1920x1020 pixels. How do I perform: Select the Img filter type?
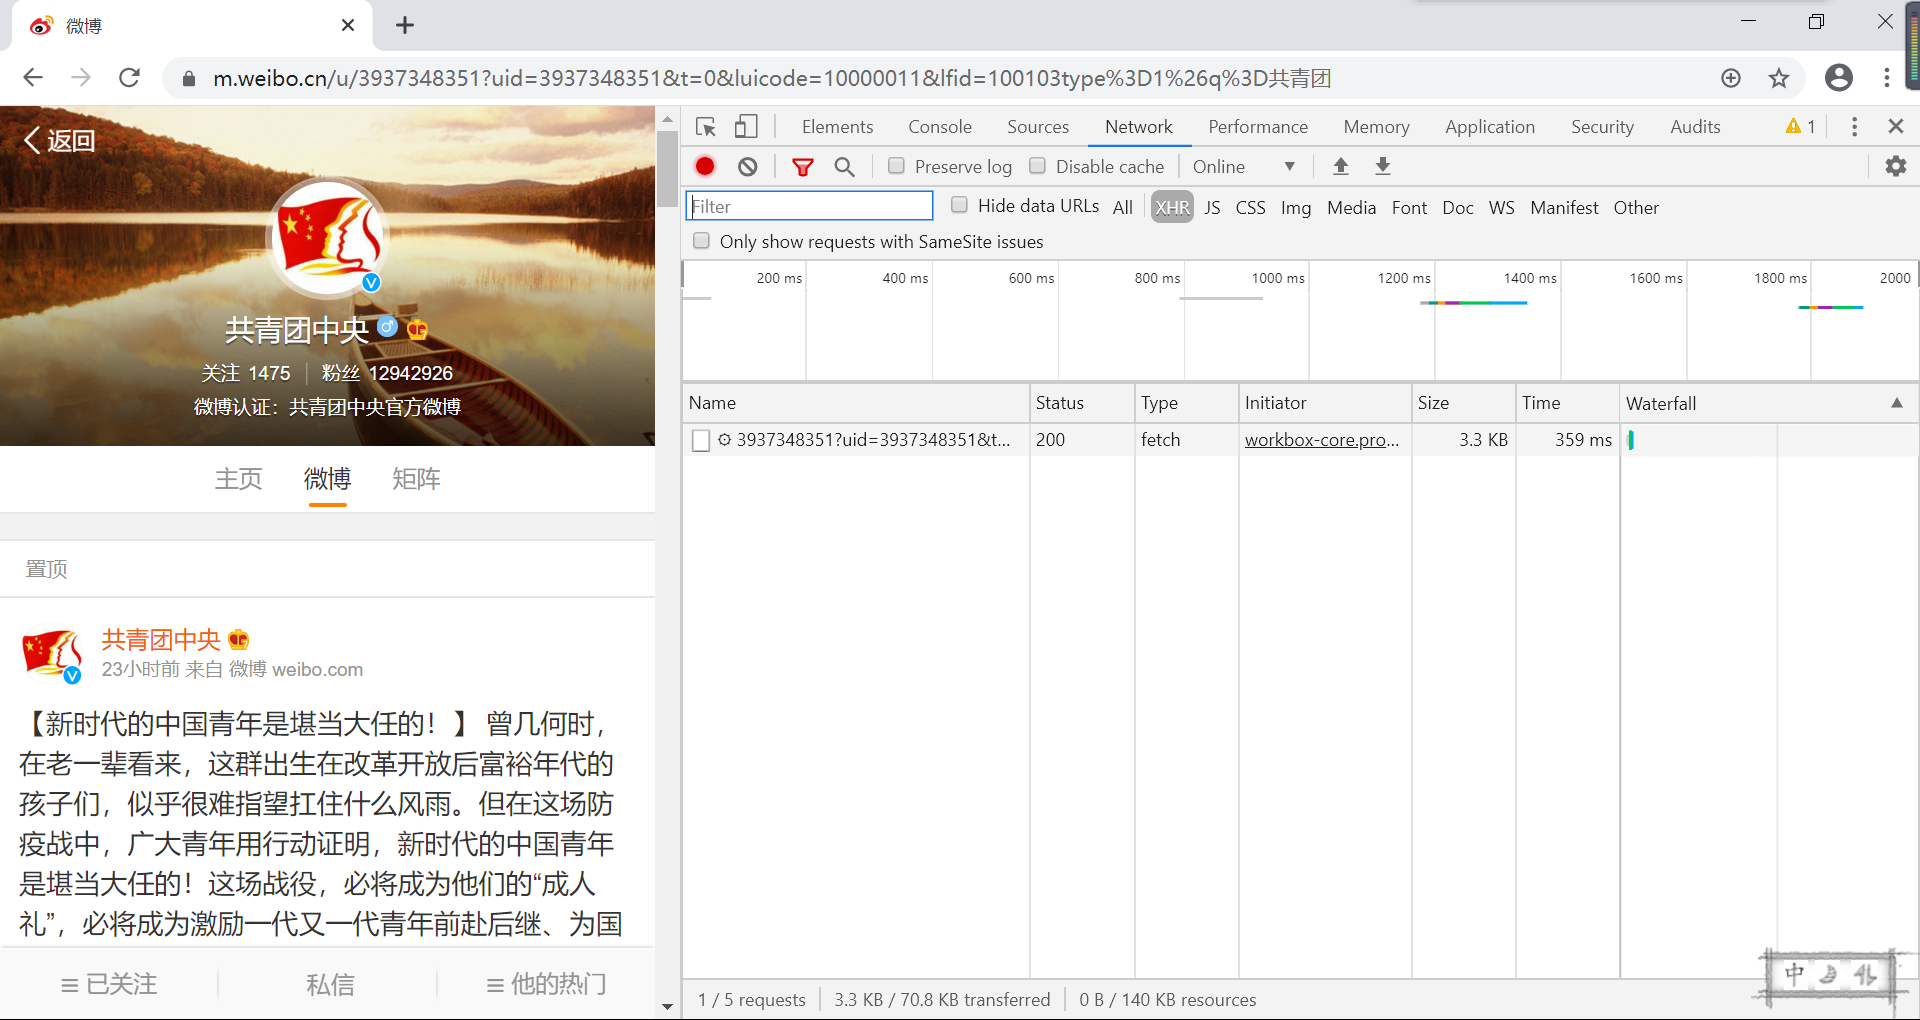tap(1296, 207)
